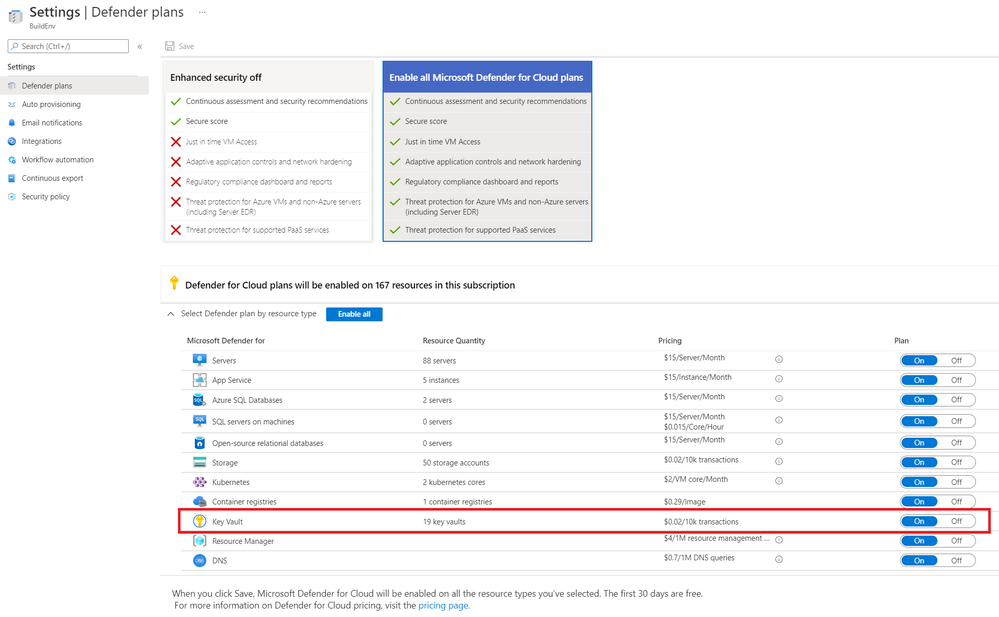Click the '50 storage accounts' quantity
Viewport: 999px width, 617px height.
(x=456, y=463)
